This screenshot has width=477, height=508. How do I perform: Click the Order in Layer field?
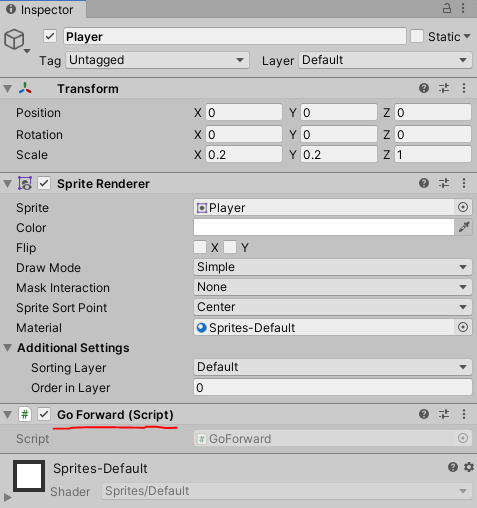pos(333,387)
